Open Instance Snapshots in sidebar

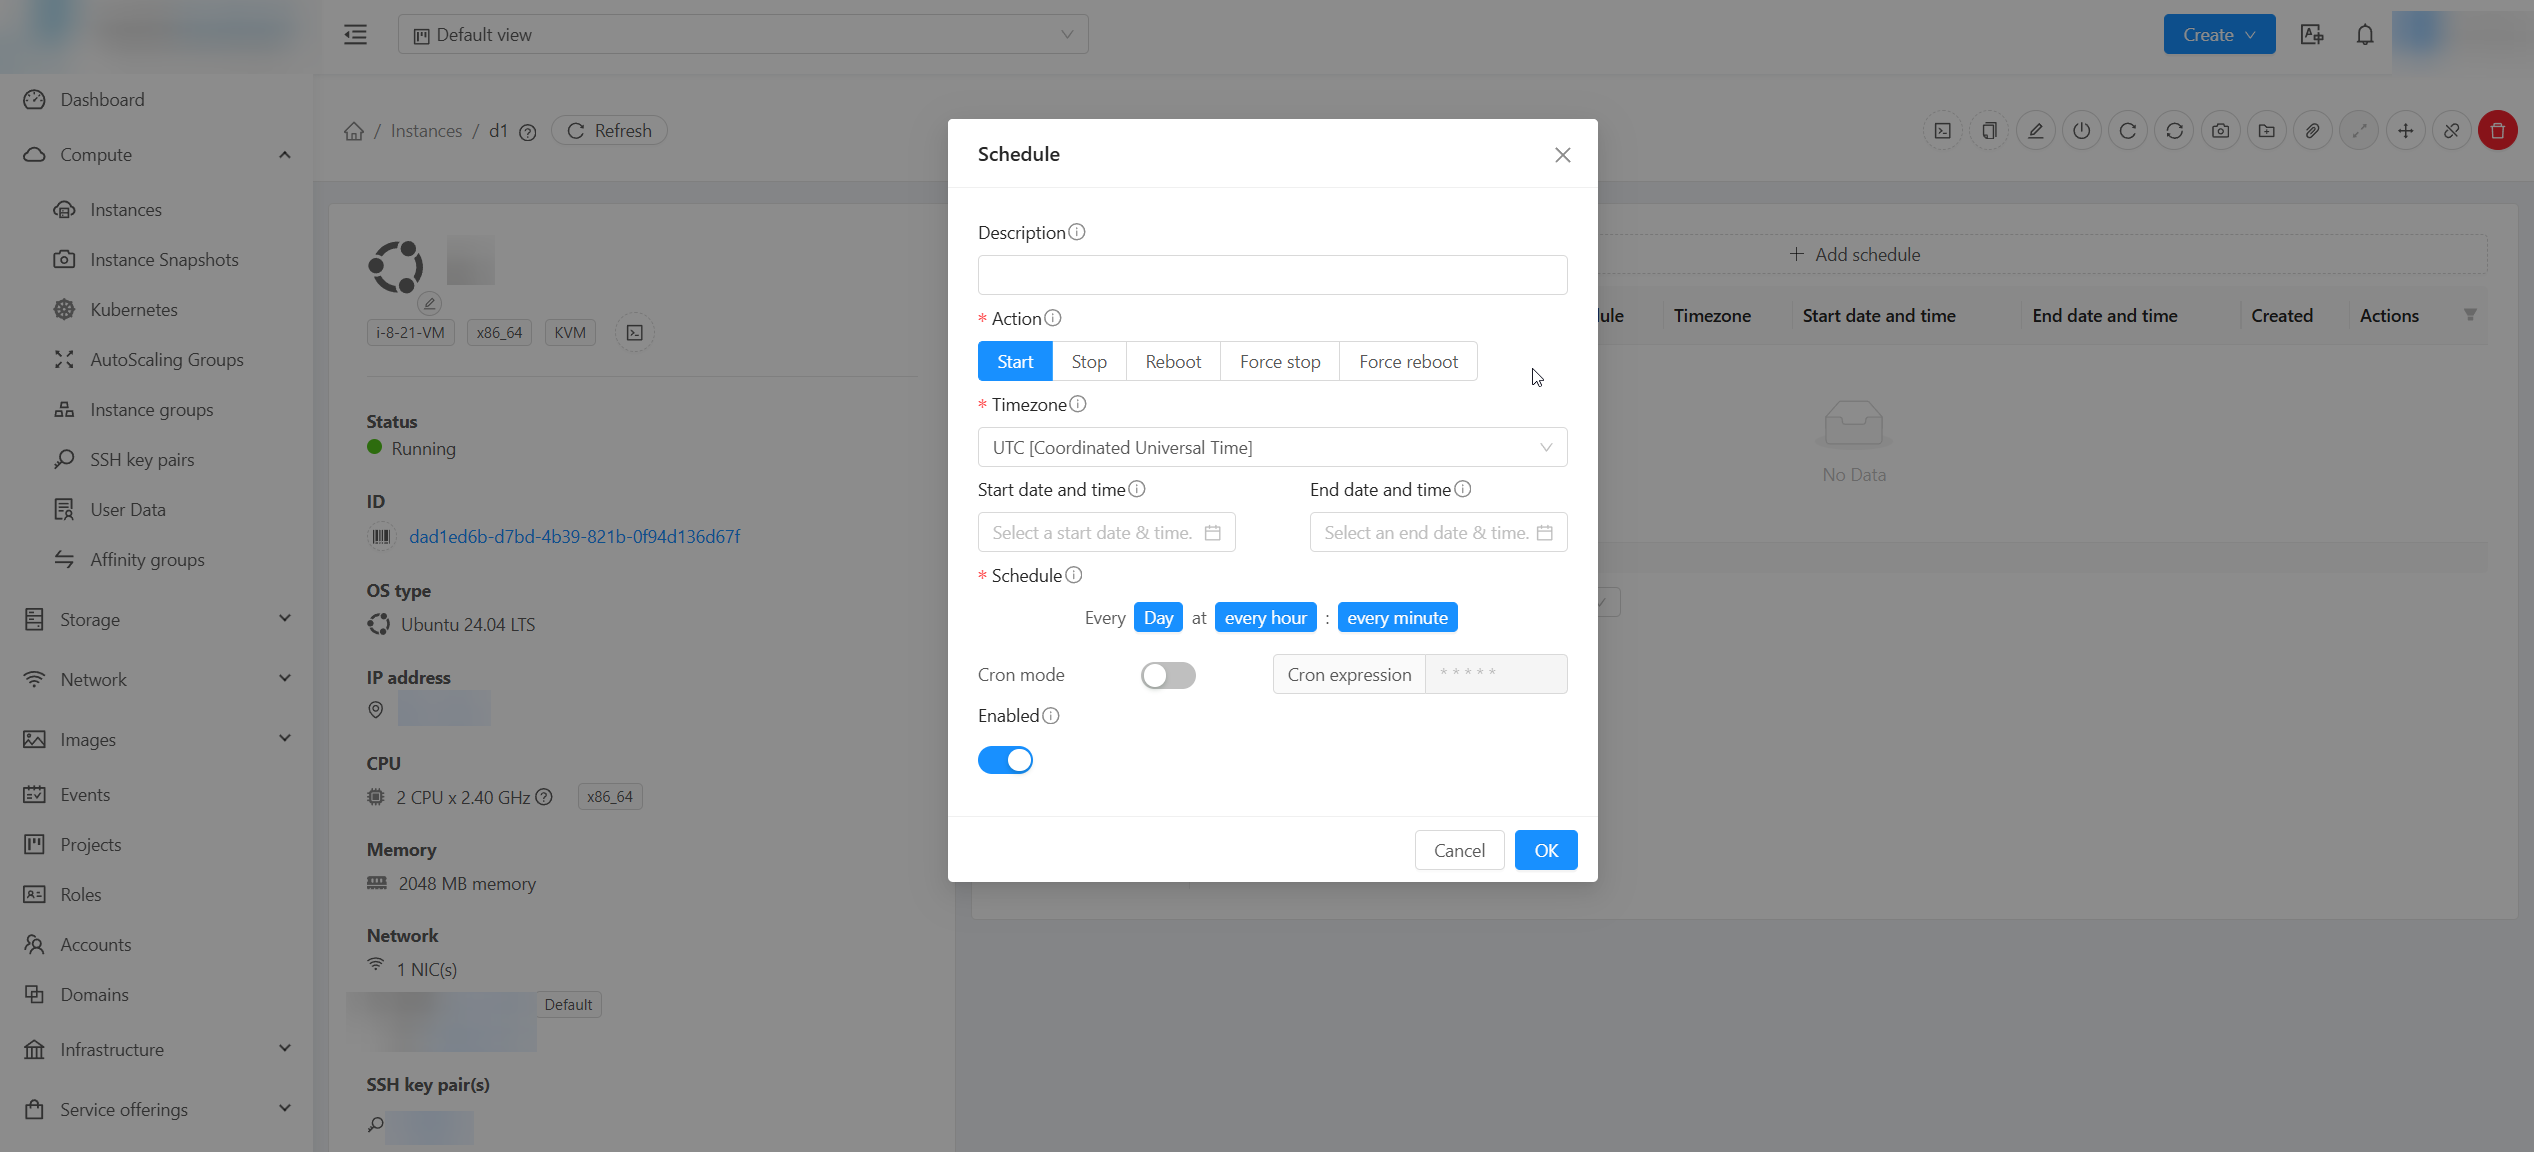(164, 260)
